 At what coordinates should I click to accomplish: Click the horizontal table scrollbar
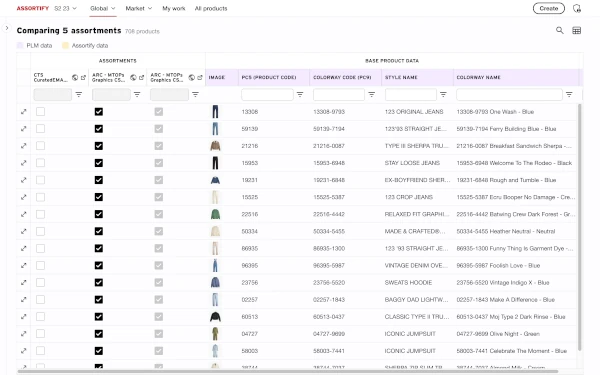click(x=287, y=371)
